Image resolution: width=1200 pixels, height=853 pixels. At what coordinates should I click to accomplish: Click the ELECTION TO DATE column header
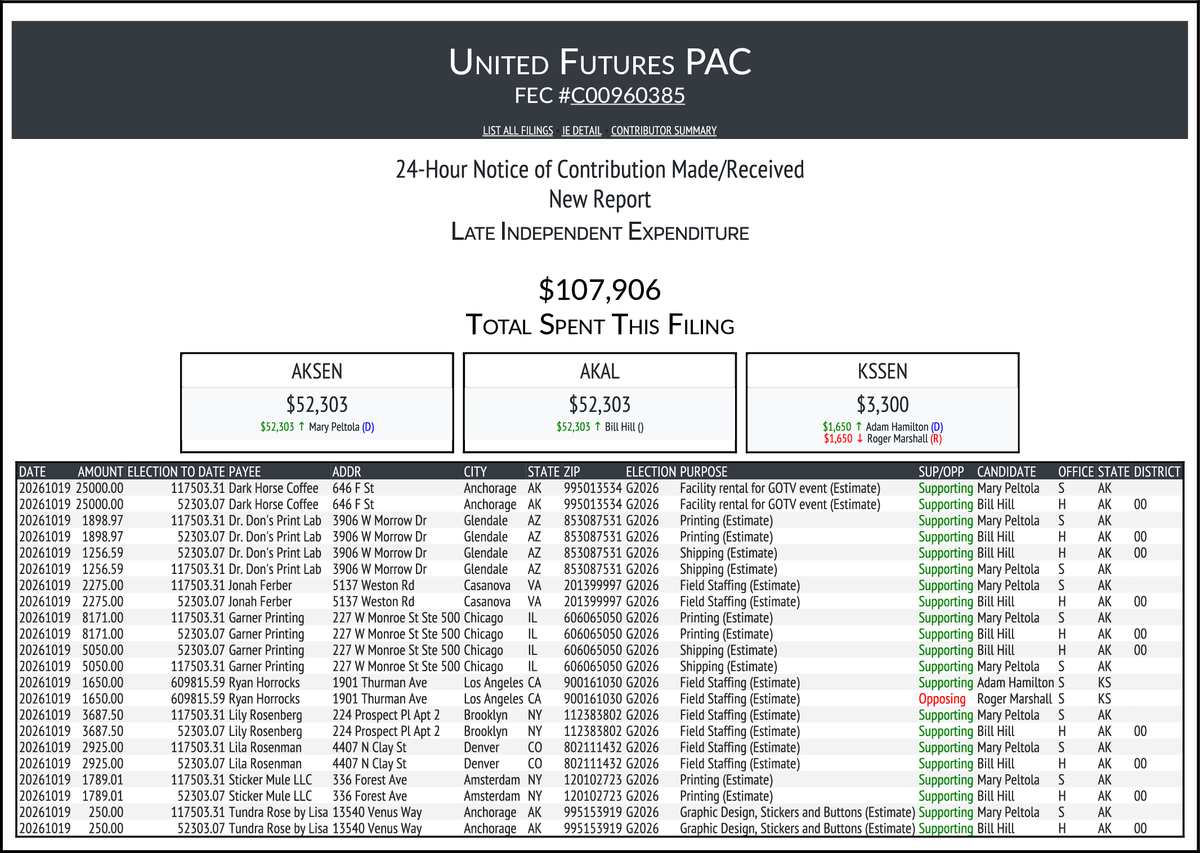[176, 472]
